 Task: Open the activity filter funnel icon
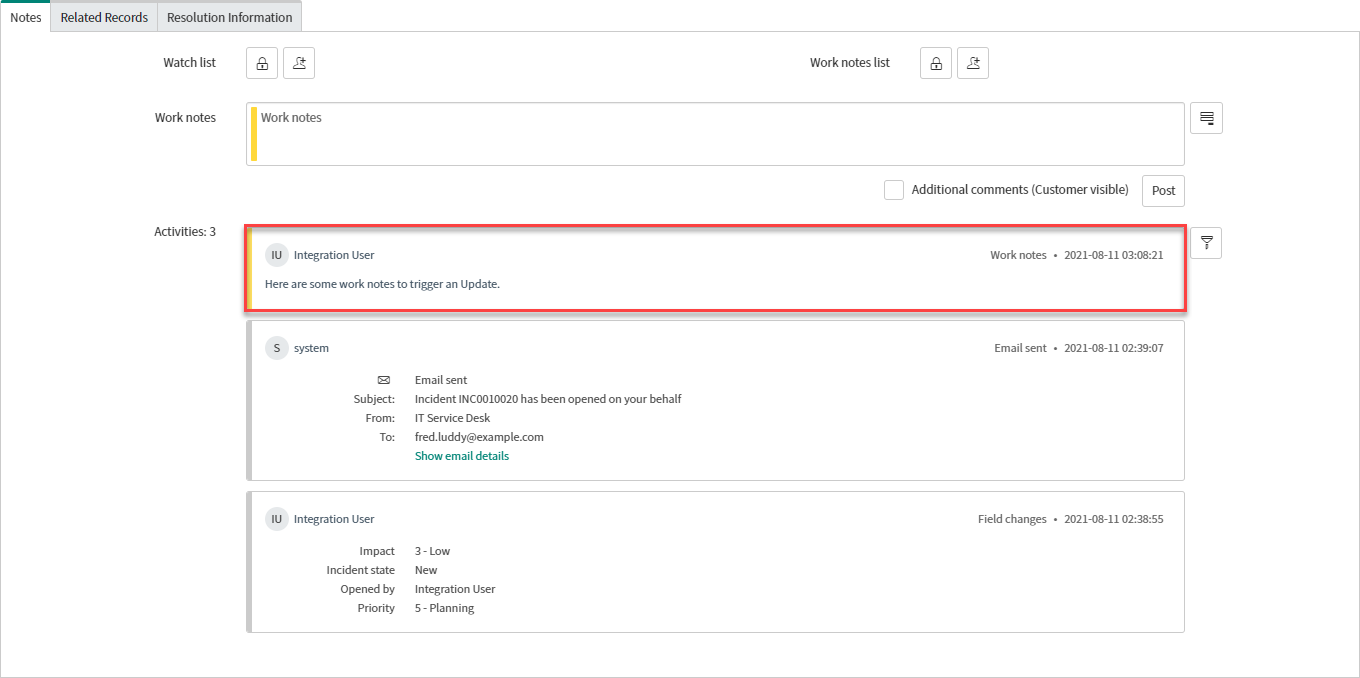[1206, 243]
